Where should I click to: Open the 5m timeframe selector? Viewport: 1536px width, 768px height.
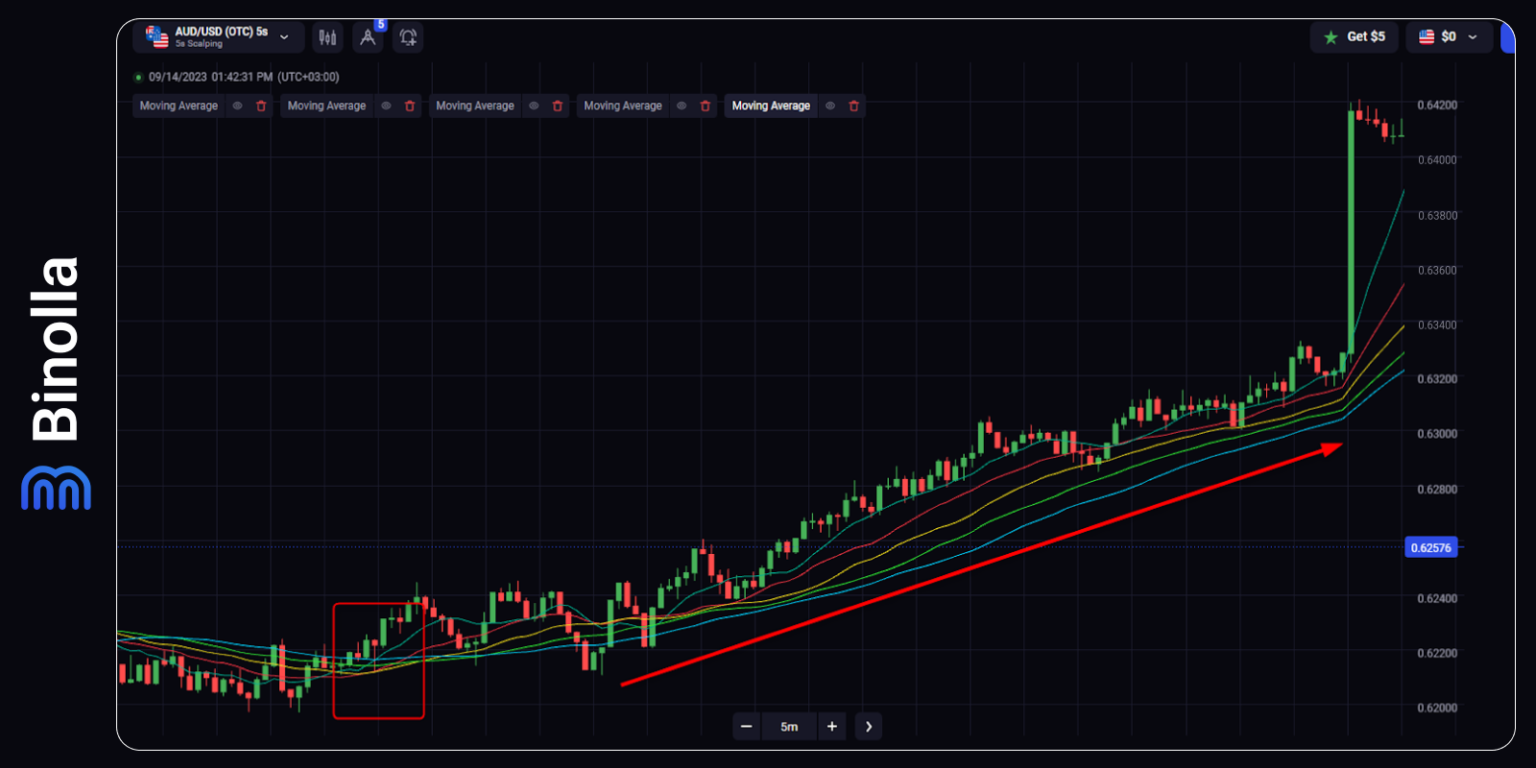coord(789,726)
